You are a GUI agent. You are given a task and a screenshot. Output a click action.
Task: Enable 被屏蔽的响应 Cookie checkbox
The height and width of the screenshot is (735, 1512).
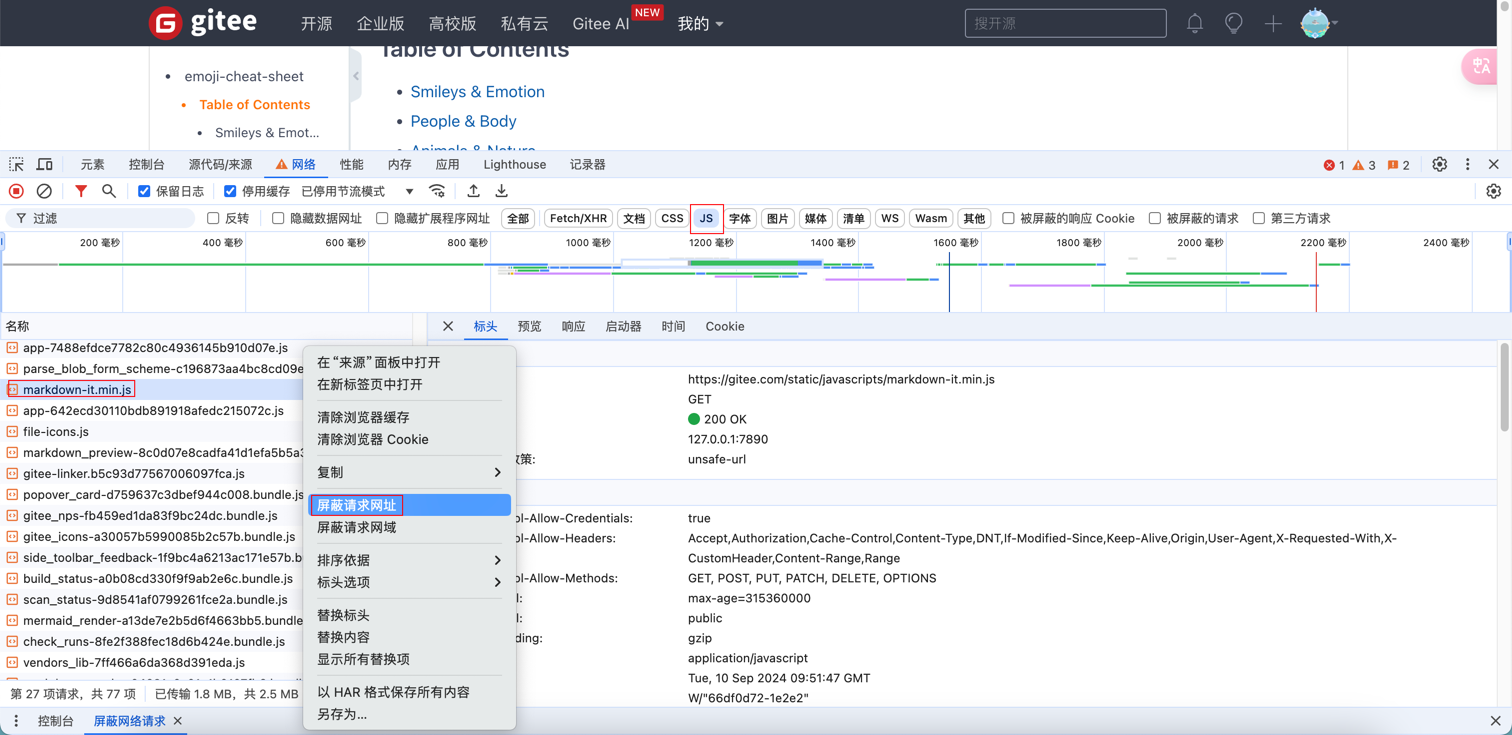click(x=1008, y=218)
